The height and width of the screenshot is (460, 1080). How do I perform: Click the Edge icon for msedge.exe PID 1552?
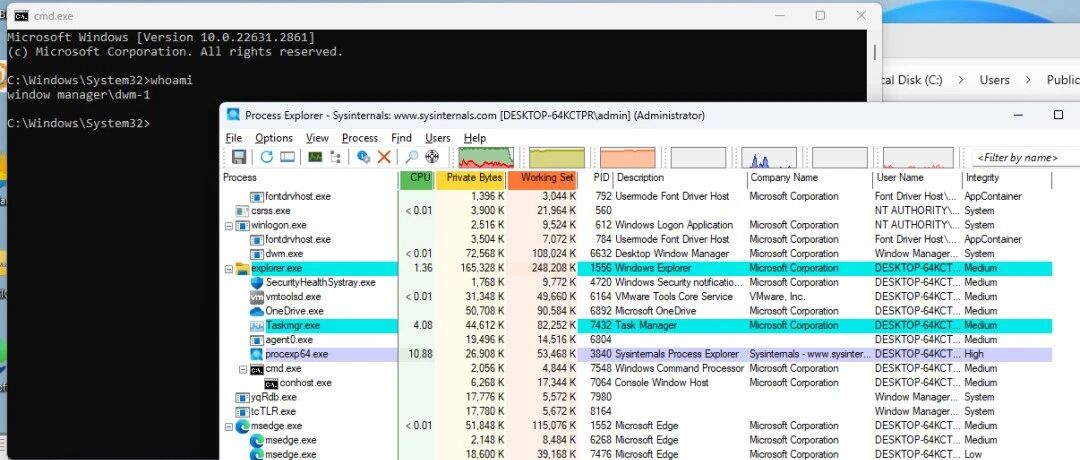coord(242,426)
